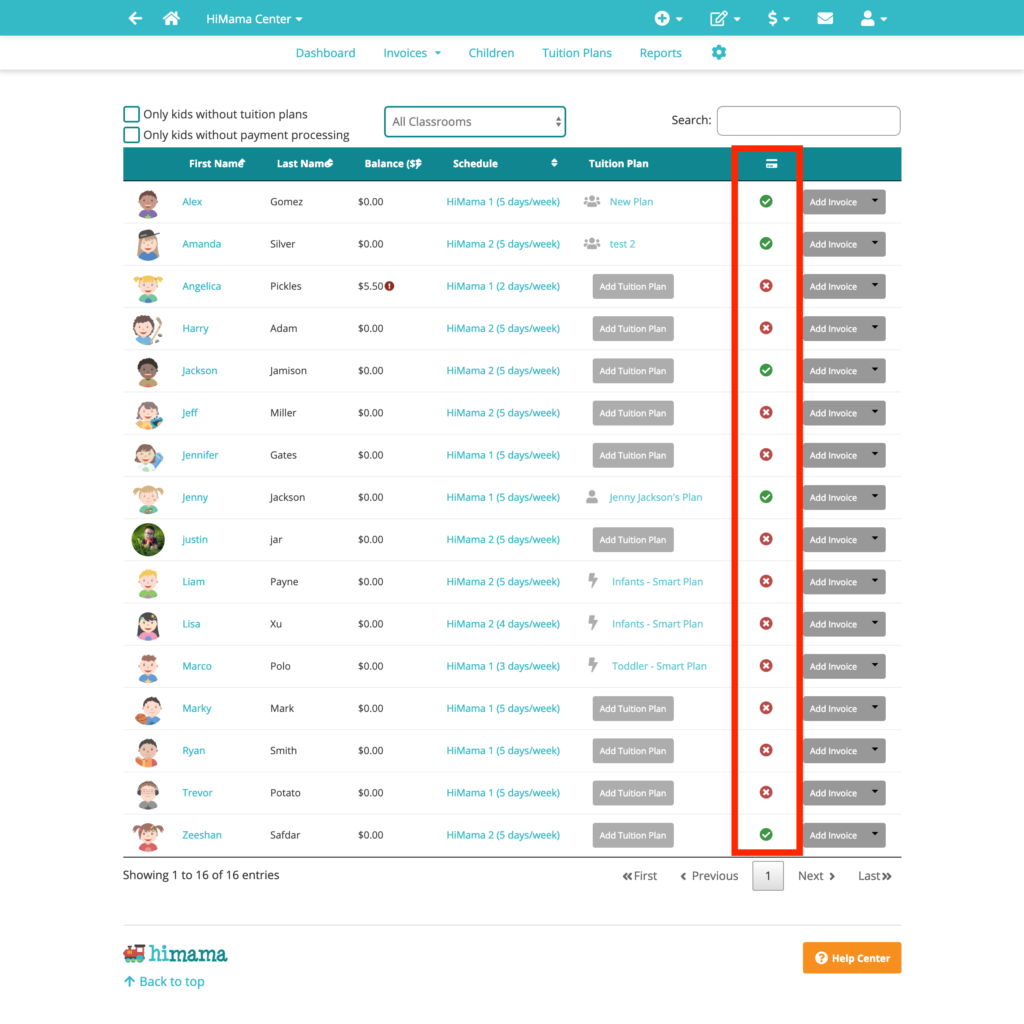Enable Only kids without tuition plans
This screenshot has width=1024, height=1024.
tap(131, 114)
